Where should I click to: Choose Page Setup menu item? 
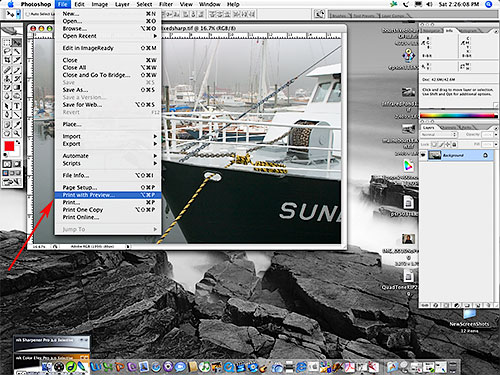coord(108,187)
